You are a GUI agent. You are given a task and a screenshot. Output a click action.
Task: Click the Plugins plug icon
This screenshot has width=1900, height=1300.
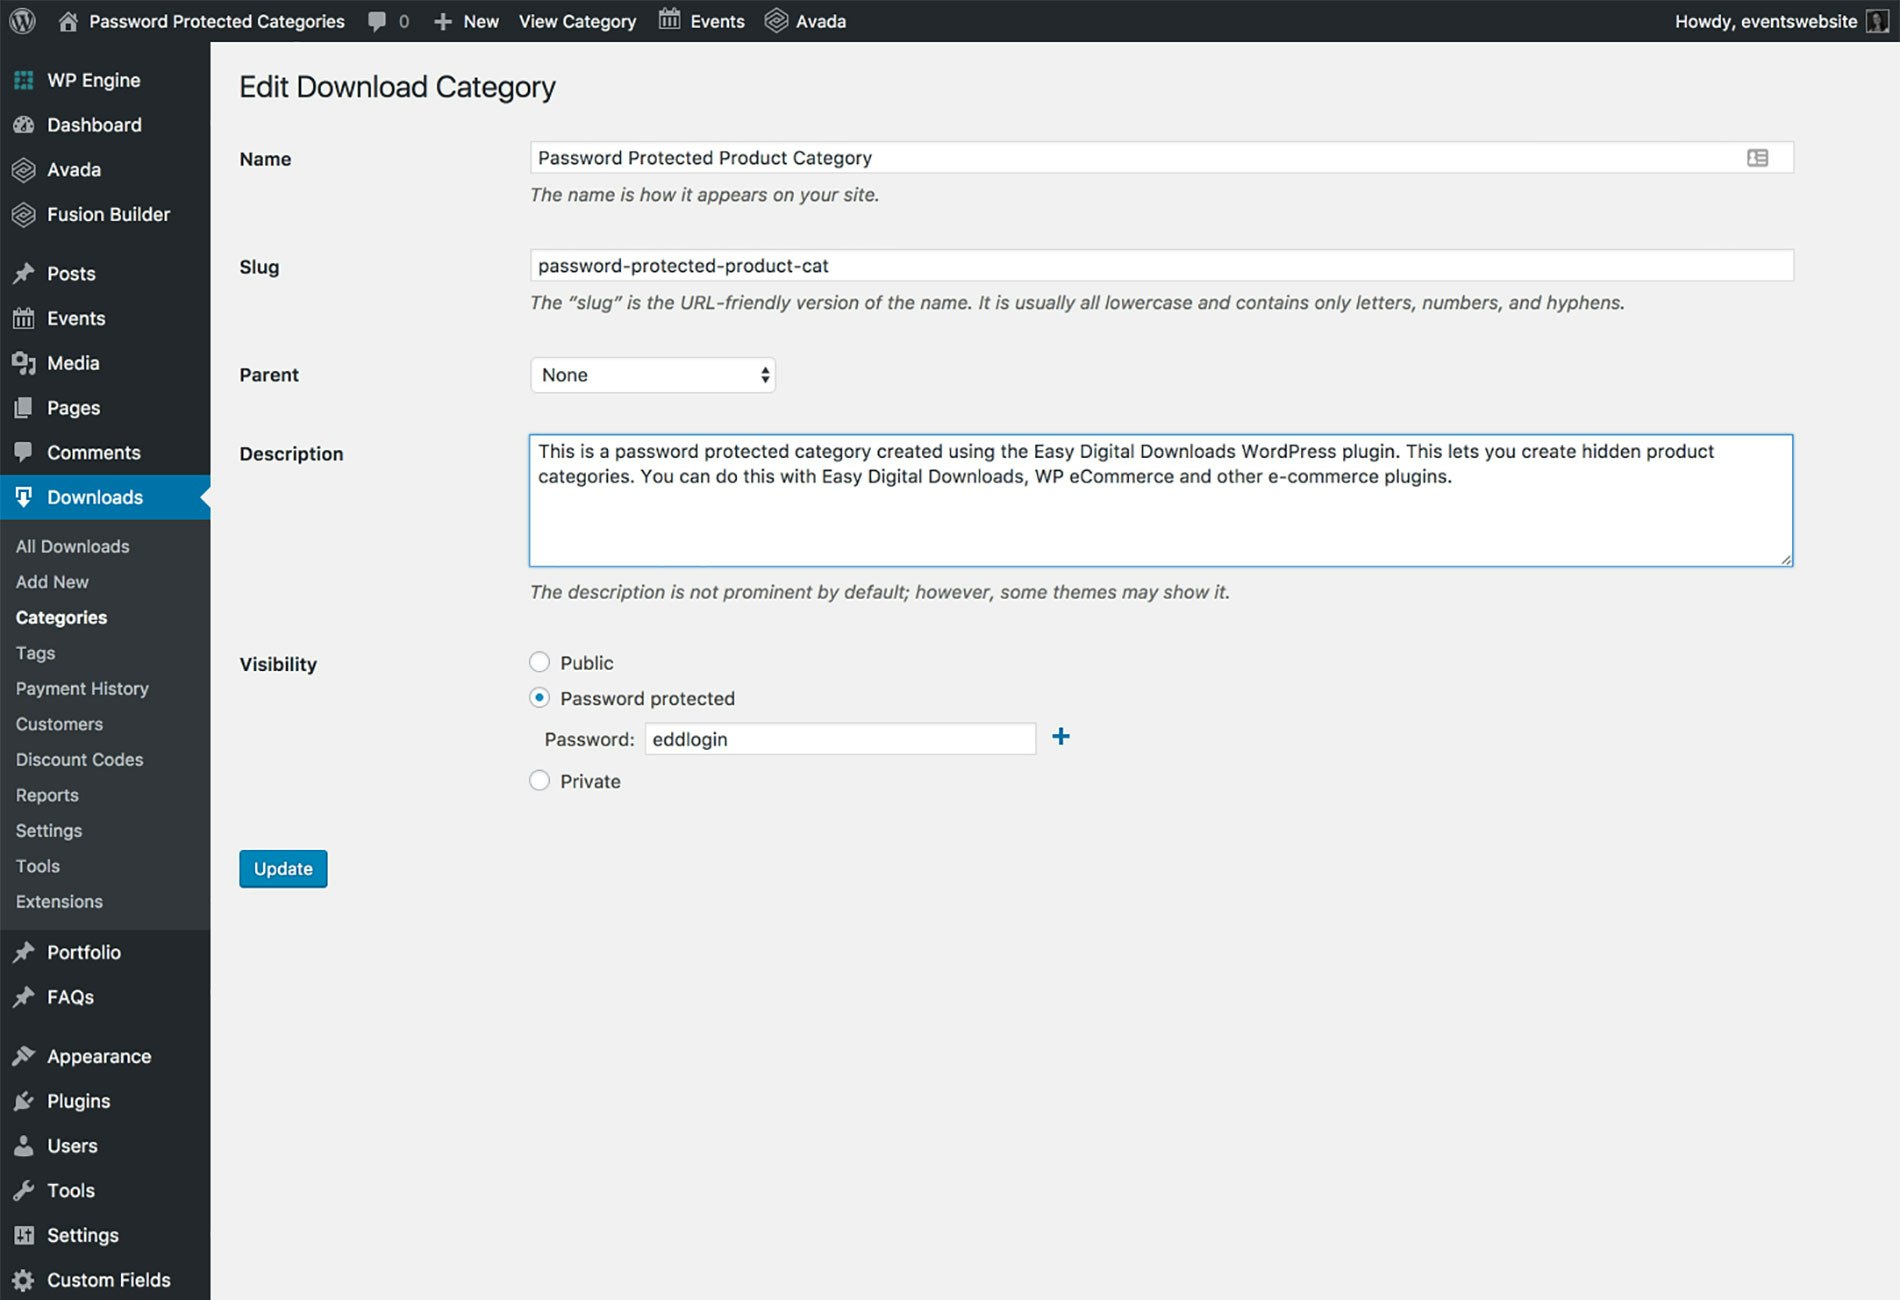coord(24,1101)
